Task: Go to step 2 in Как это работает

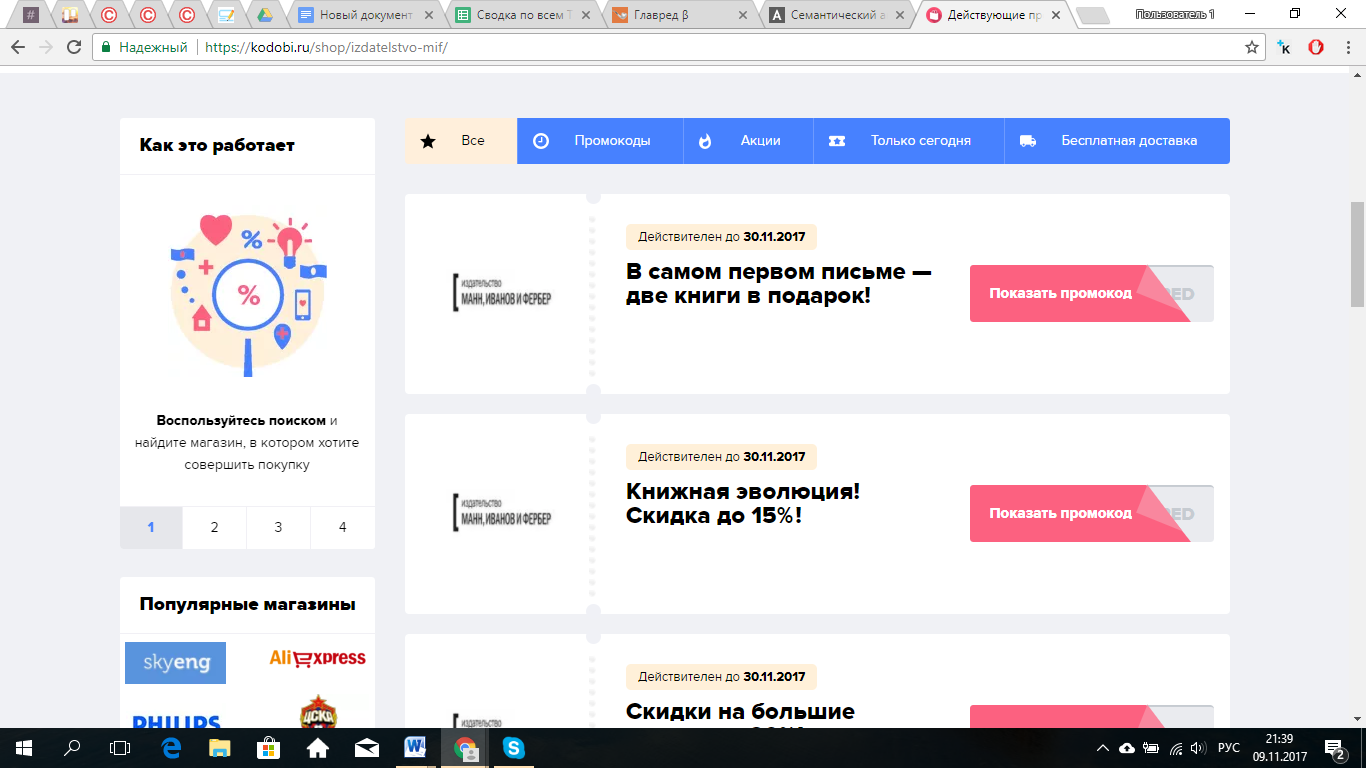Action: [214, 527]
